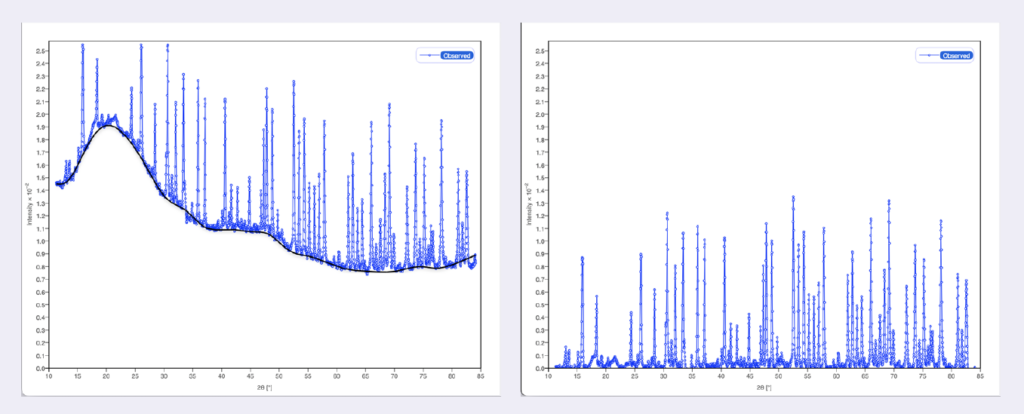Screen dimensions: 1024x414
Task: Click the 50 x-axis tick in right chart
Action: 777,377
